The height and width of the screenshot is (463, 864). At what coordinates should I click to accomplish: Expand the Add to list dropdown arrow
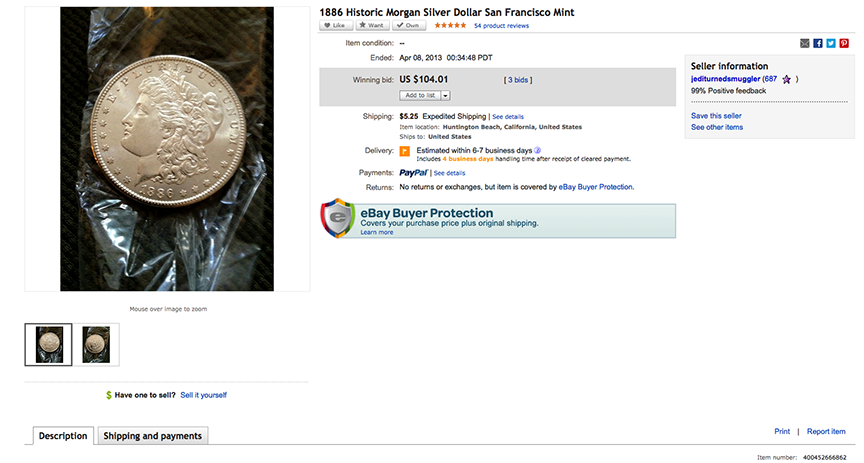click(446, 96)
